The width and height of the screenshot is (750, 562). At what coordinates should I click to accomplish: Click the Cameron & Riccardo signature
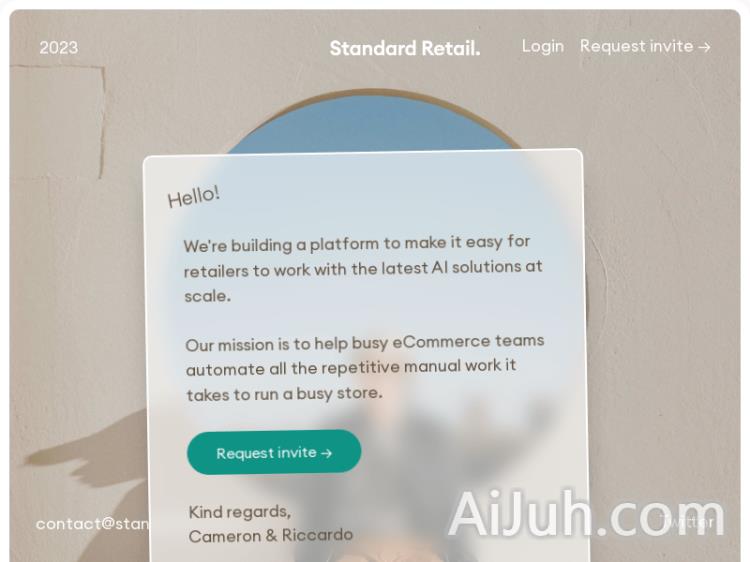271,535
